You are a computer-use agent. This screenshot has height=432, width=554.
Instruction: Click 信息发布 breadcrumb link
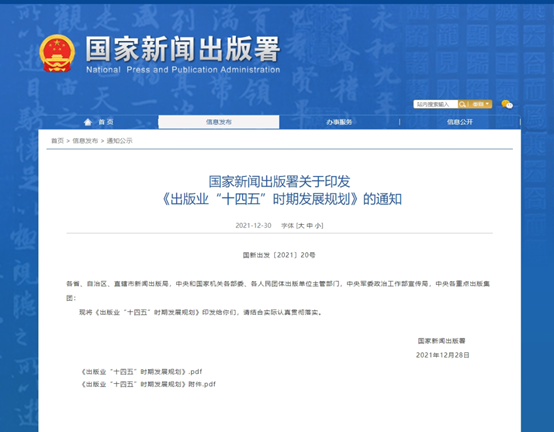[85, 141]
